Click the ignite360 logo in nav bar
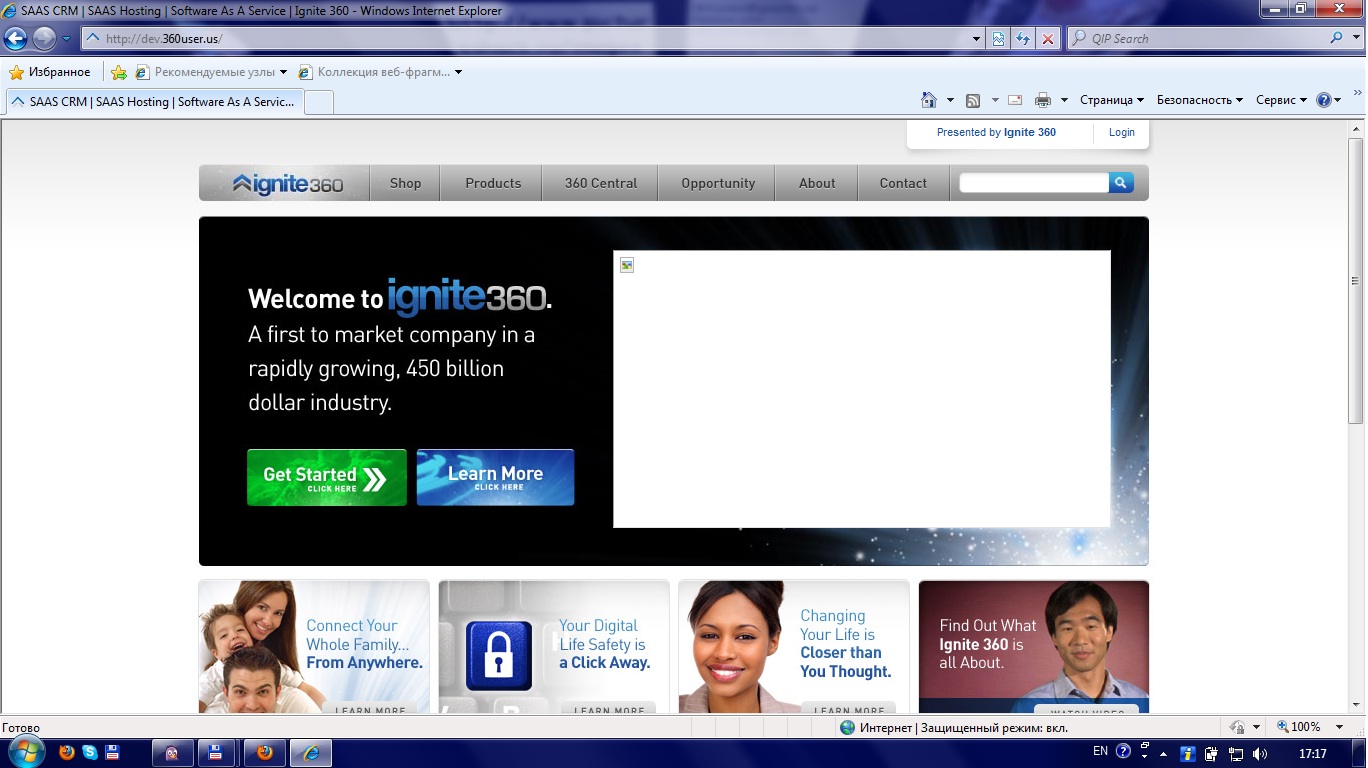The image size is (1368, 768). (288, 184)
